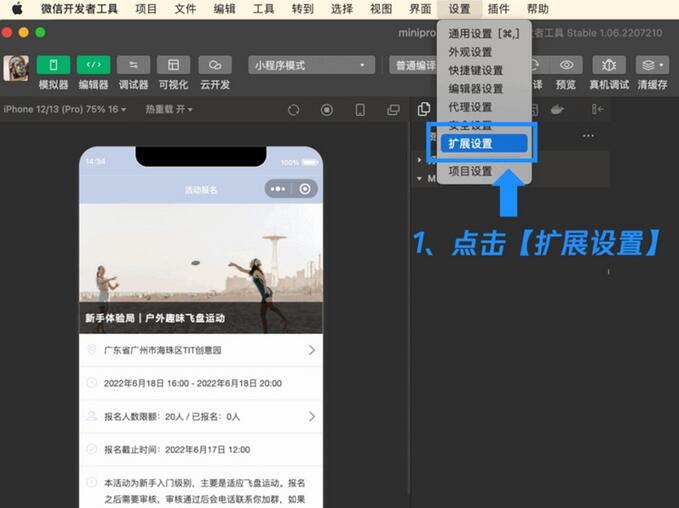Image resolution: width=679 pixels, height=508 pixels.
Task: Click the 本活动为新手入门级别 description text
Action: 205,491
